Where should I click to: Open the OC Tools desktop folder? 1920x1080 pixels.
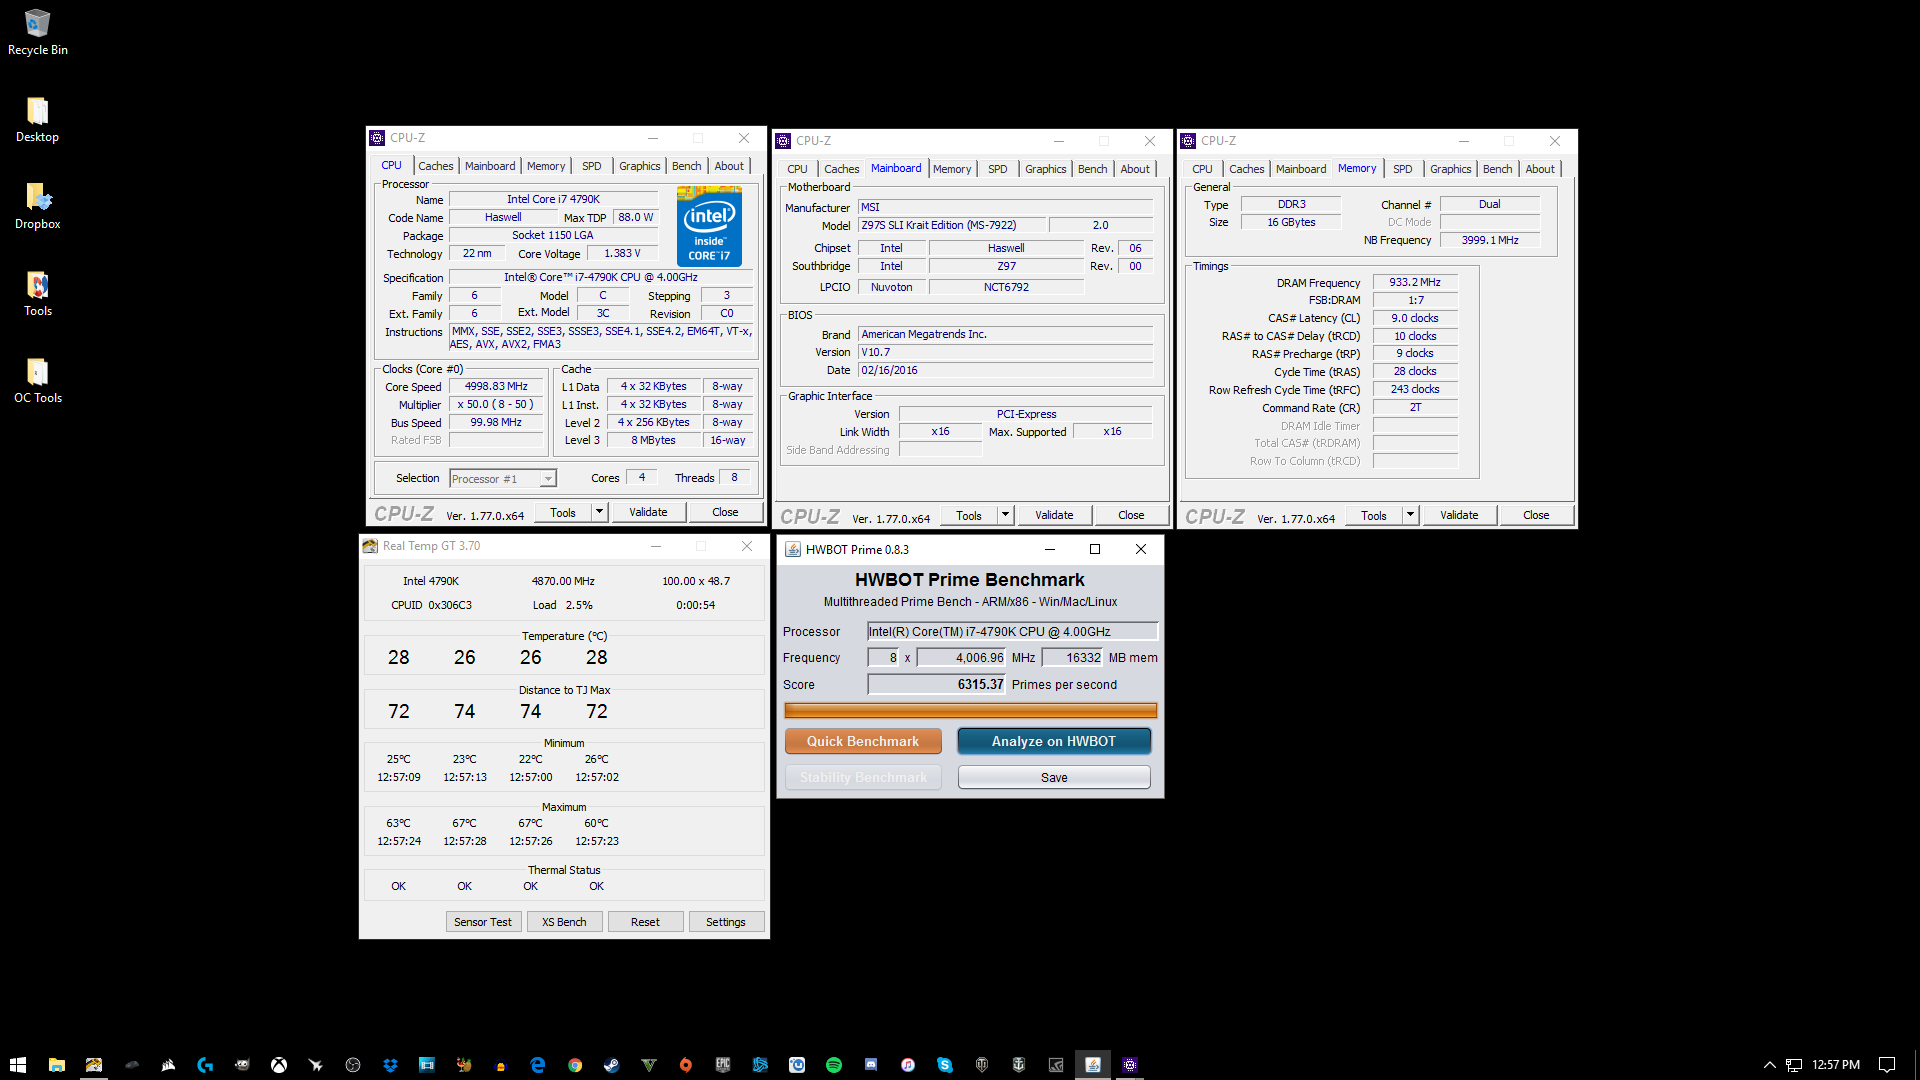[37, 380]
